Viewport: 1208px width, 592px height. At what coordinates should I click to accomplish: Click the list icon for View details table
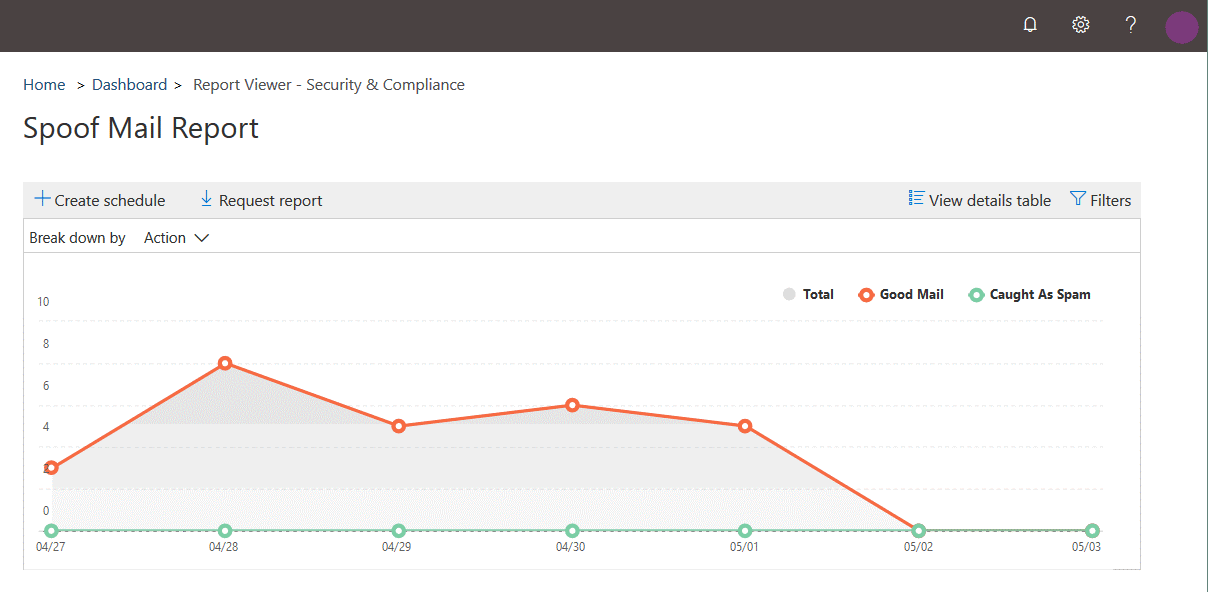click(x=916, y=199)
